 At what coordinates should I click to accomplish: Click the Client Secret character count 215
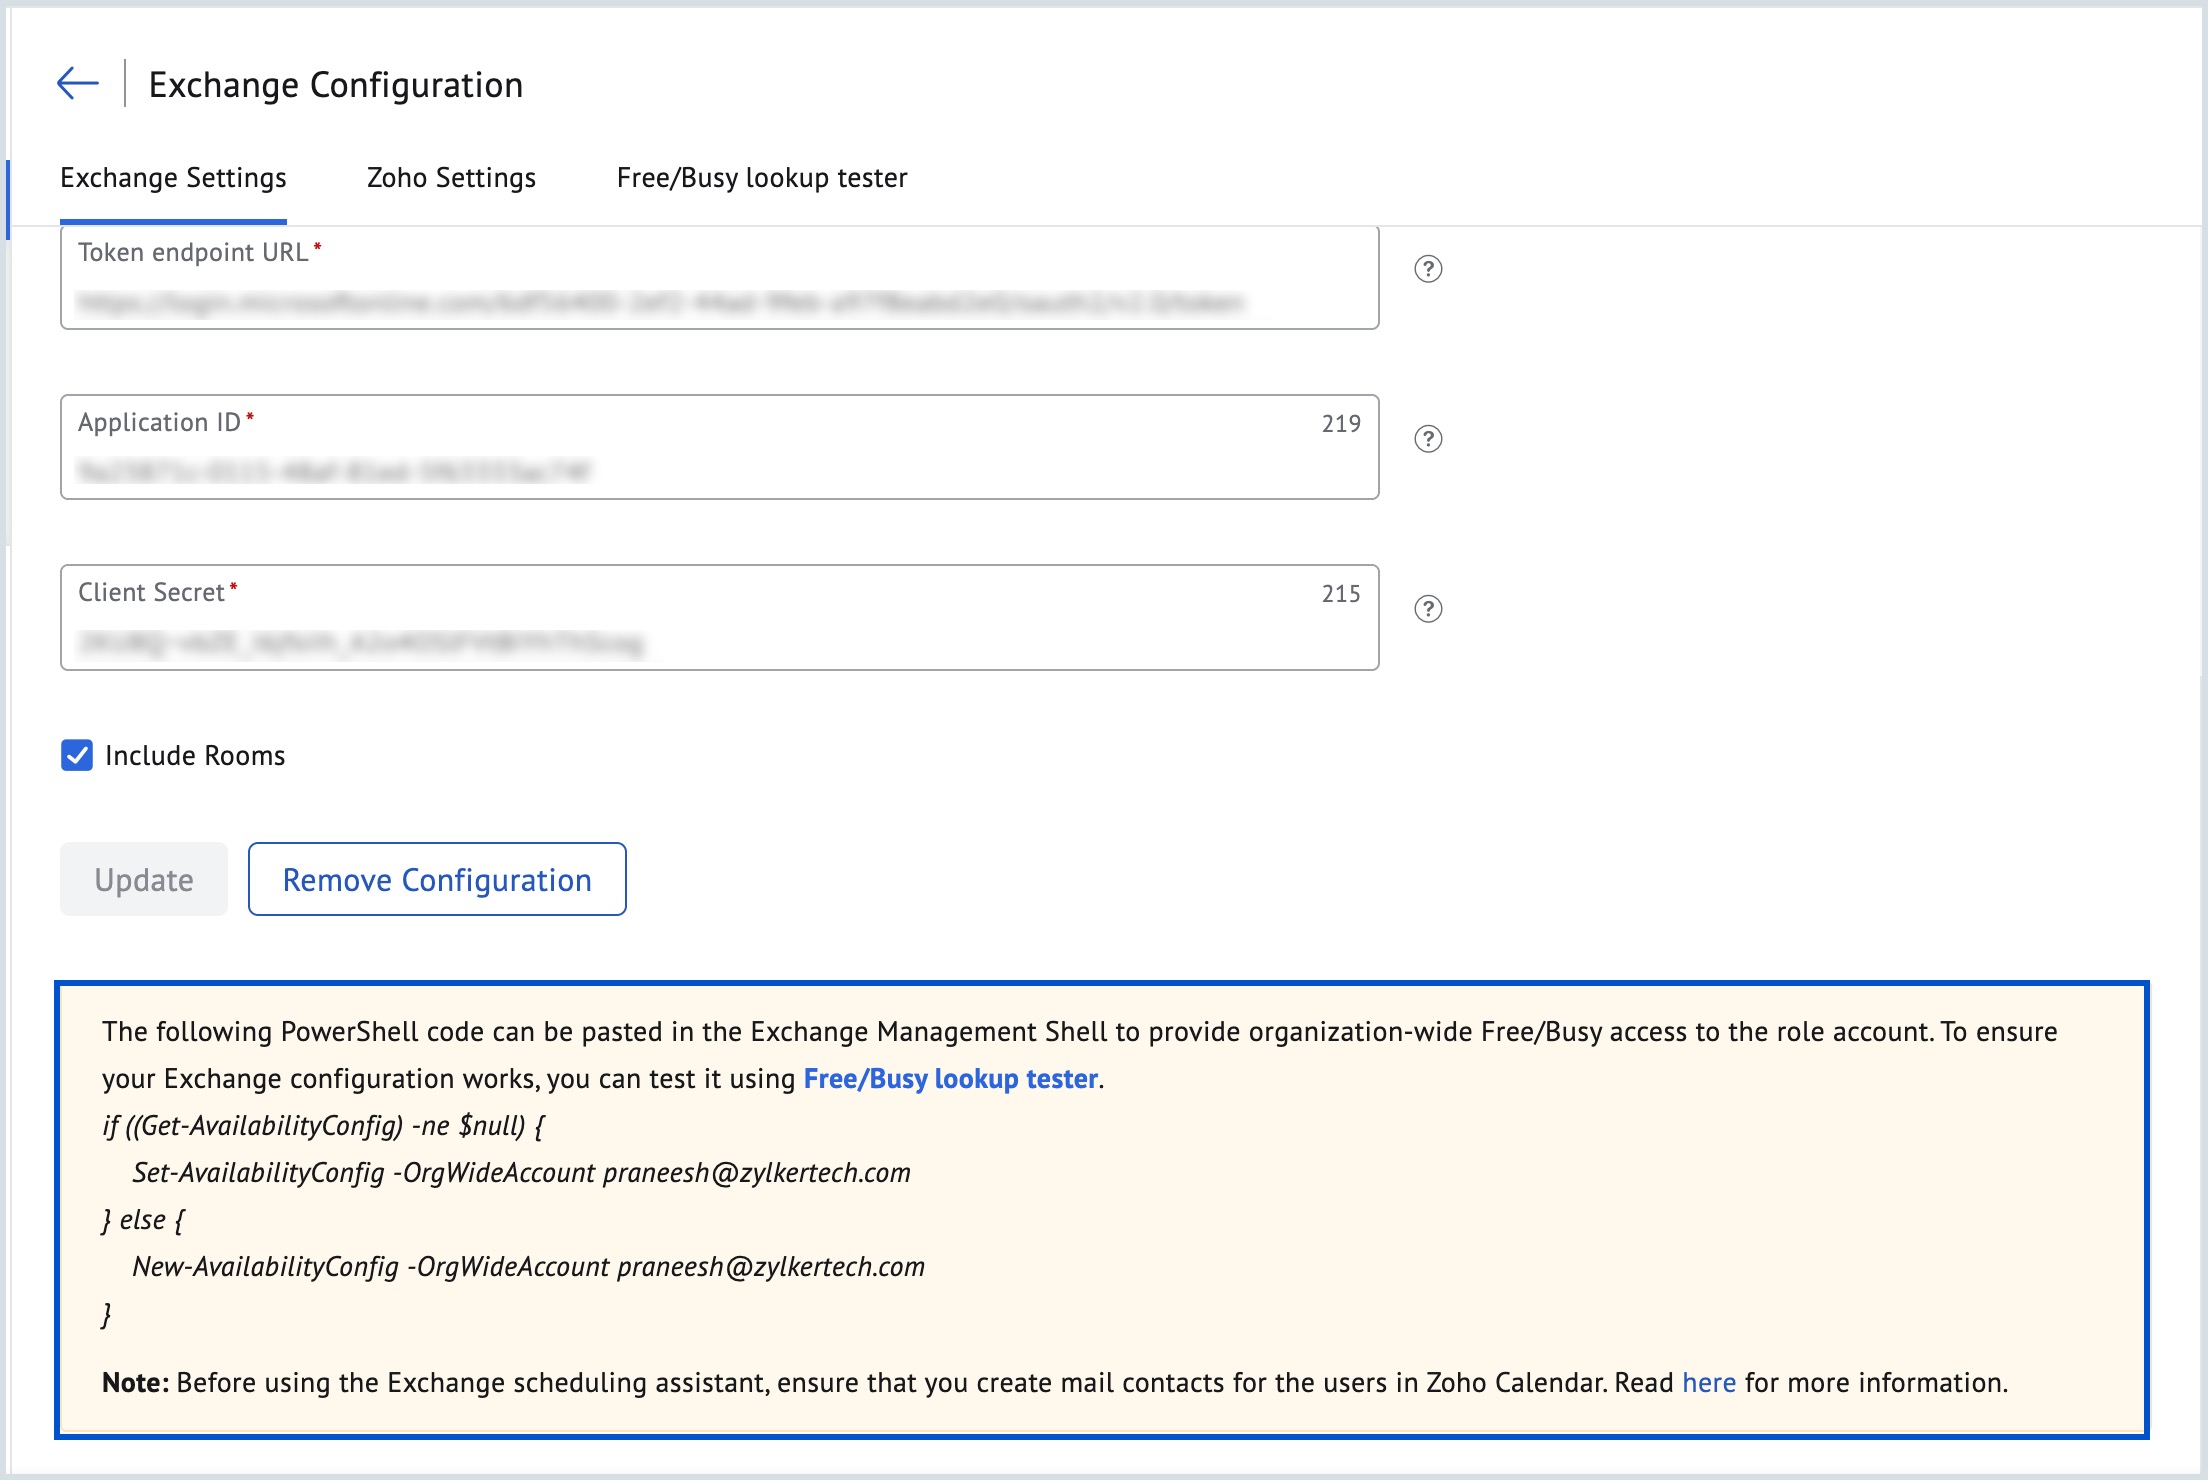pyautogui.click(x=1342, y=593)
